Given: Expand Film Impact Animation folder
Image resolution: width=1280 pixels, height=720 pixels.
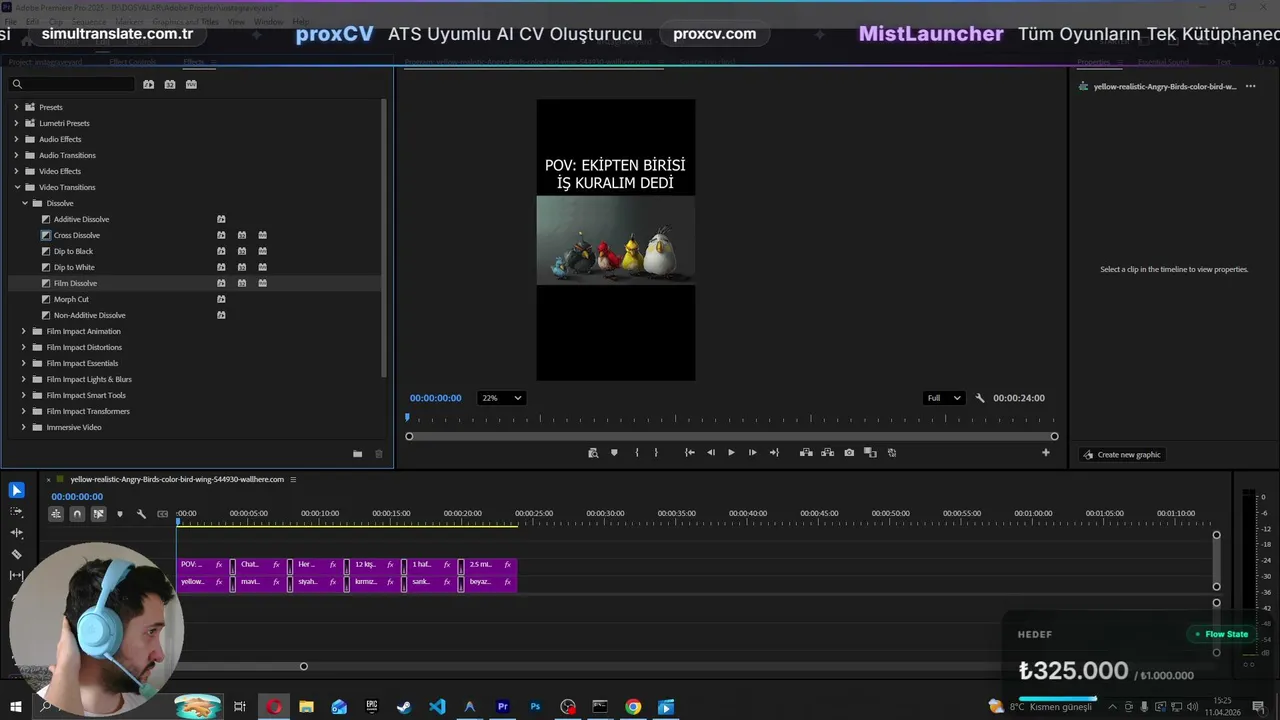Looking at the screenshot, I should pyautogui.click(x=24, y=331).
